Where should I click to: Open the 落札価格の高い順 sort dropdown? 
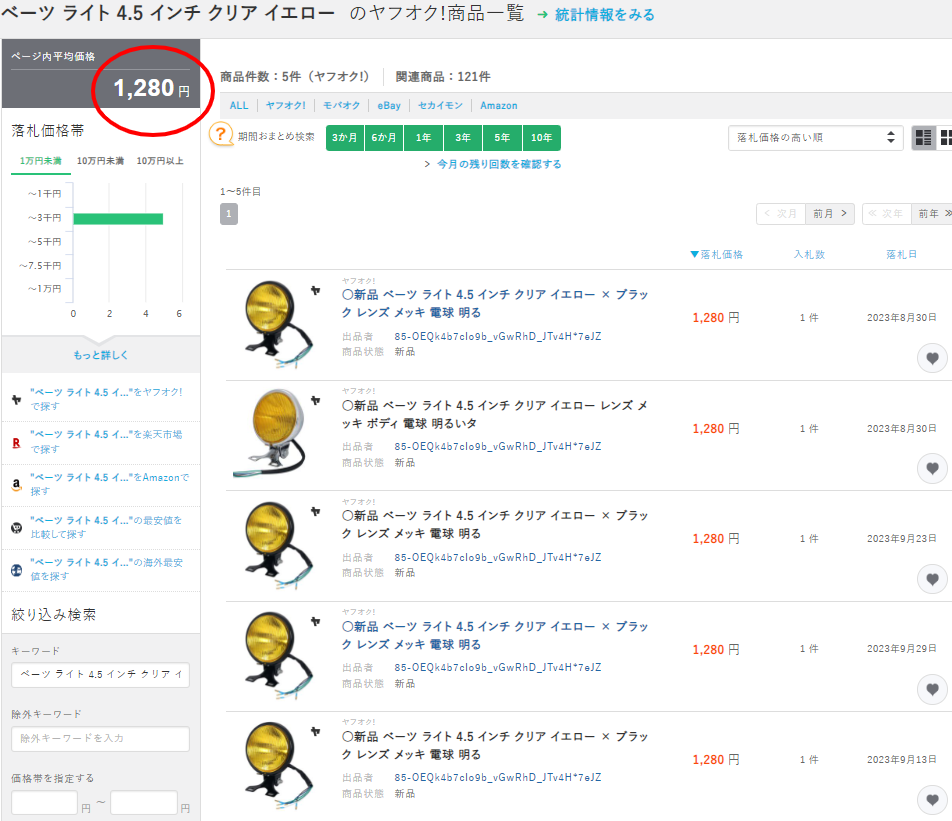(x=815, y=138)
